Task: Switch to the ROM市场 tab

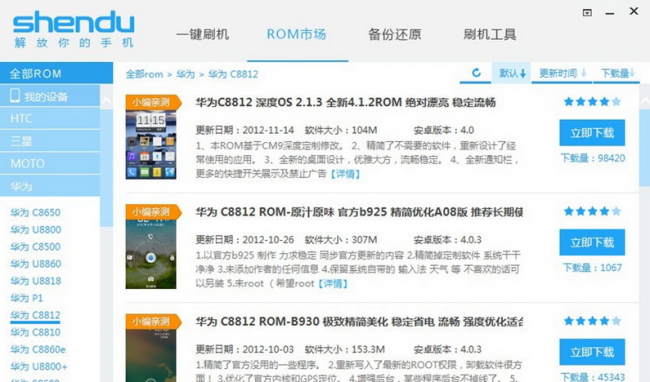Action: pos(296,34)
